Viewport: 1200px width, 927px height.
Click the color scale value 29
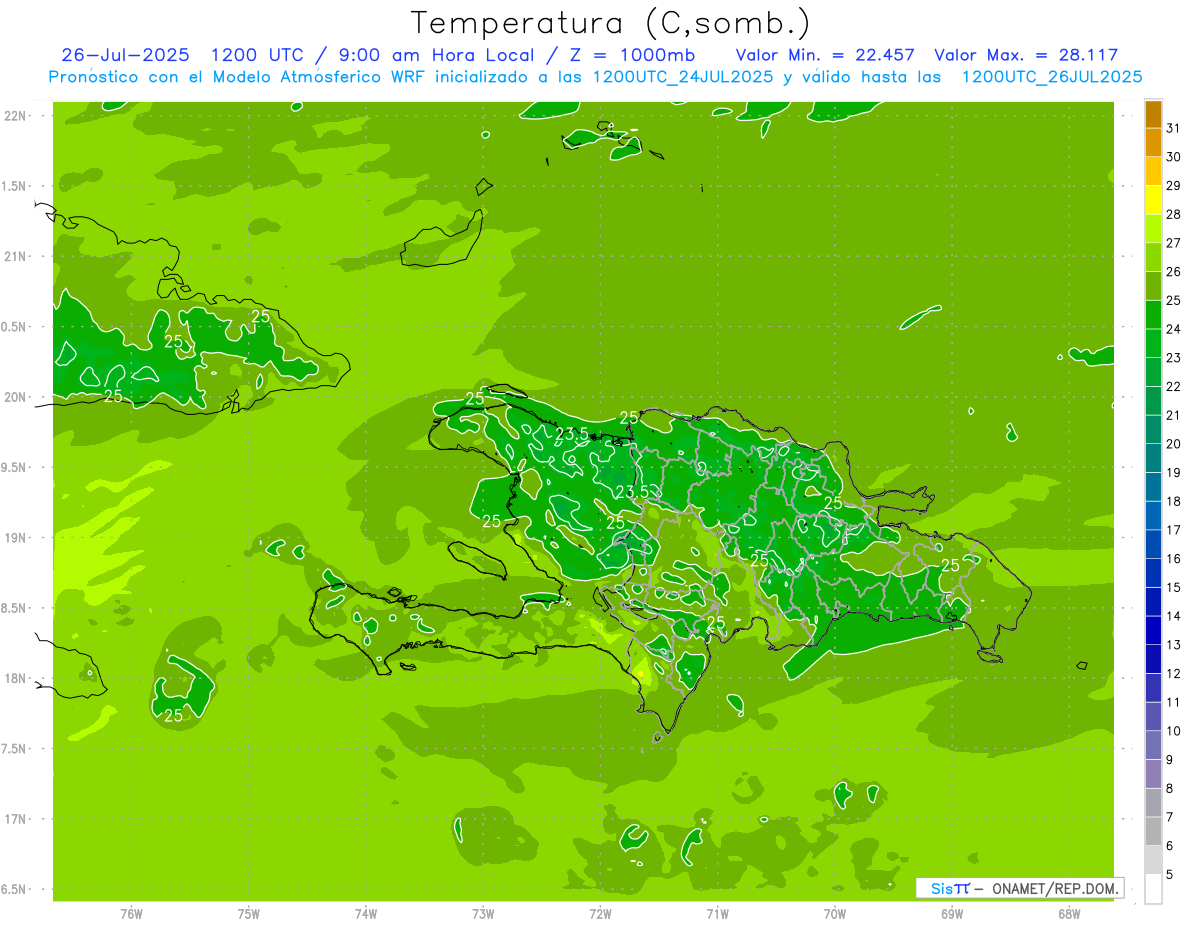click(x=1174, y=186)
